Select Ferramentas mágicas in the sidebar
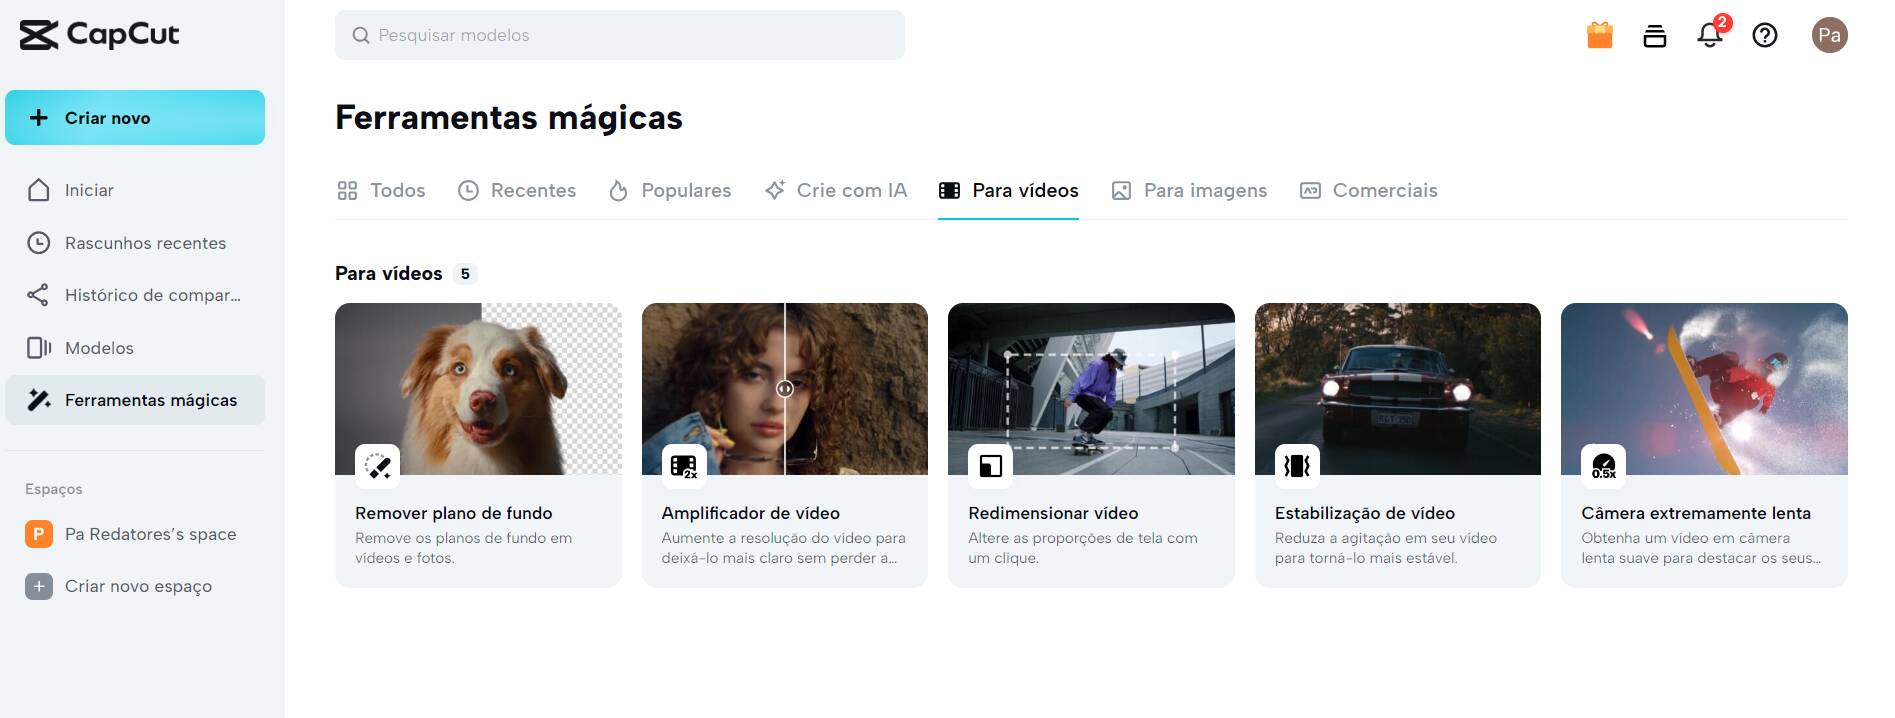The height and width of the screenshot is (718, 1895). [135, 400]
